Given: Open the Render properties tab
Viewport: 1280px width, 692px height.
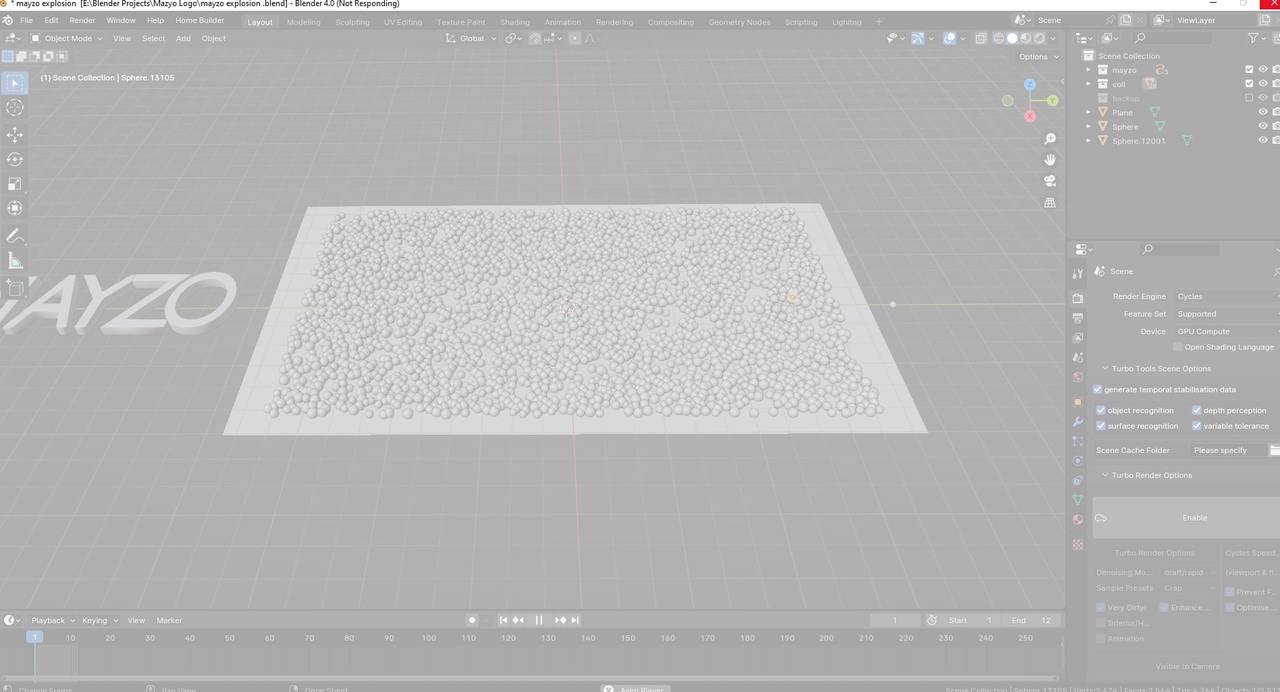Looking at the screenshot, I should (x=1077, y=298).
